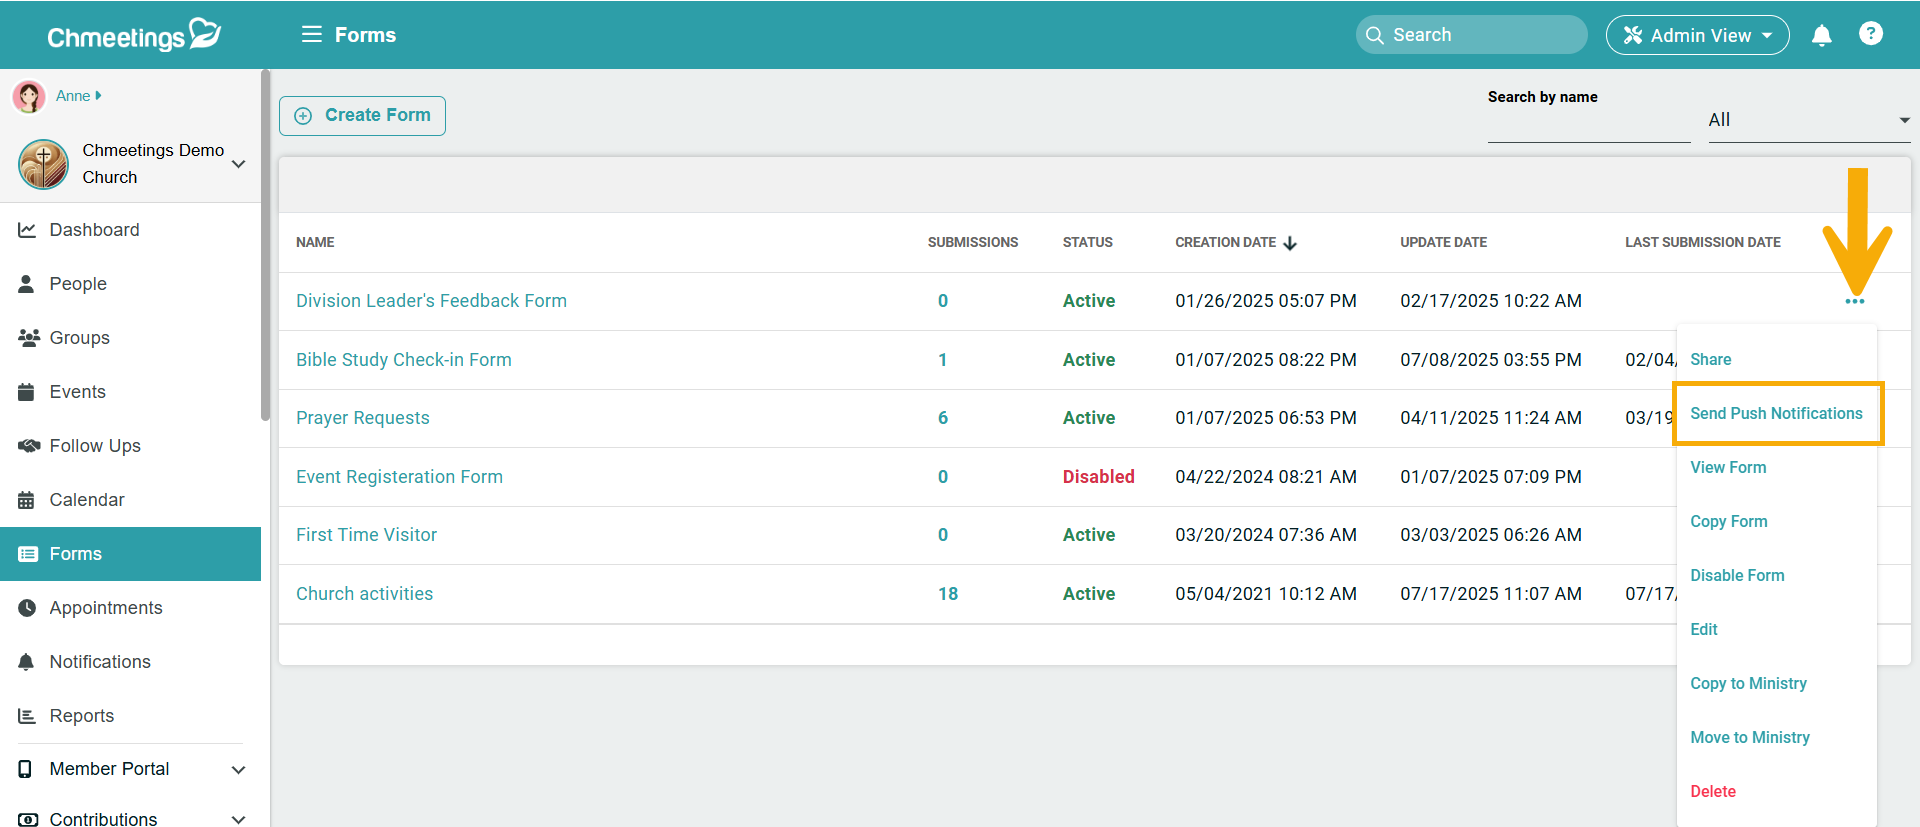1920x827 pixels.
Task: Click the Search by name field
Action: point(1589,124)
